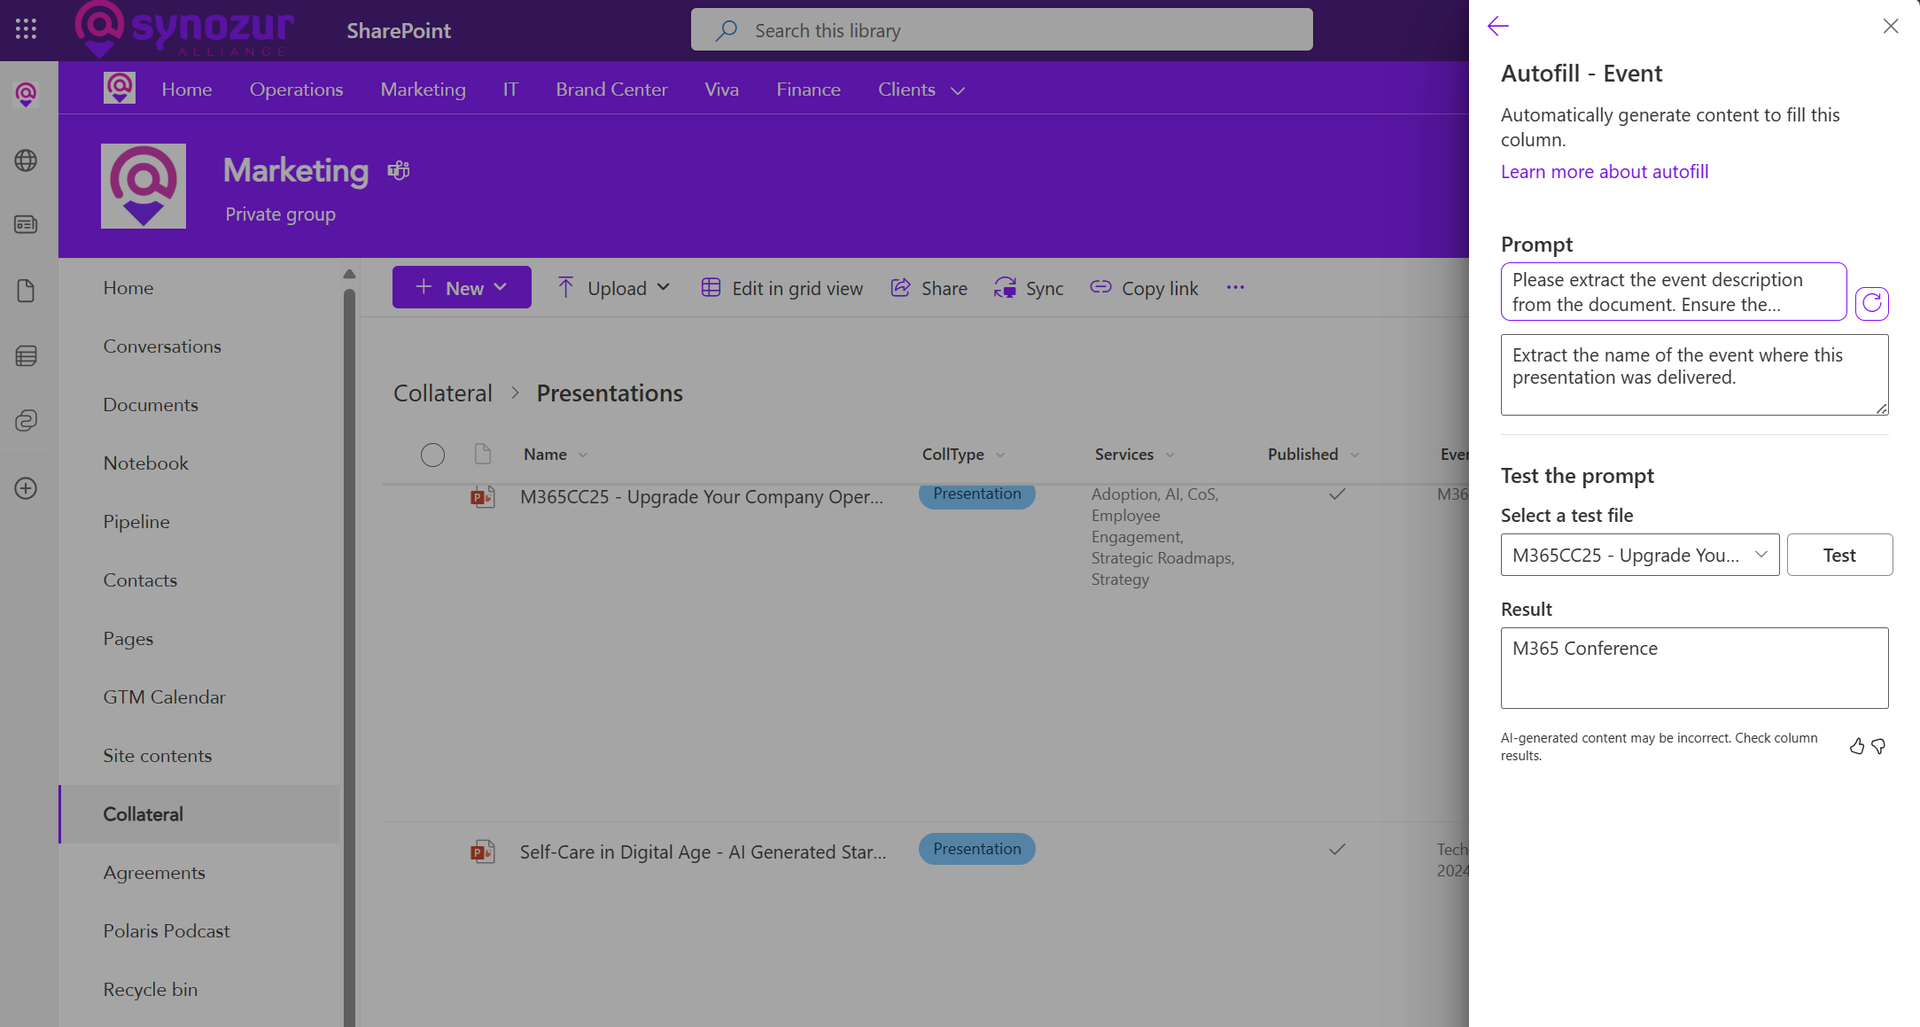Click the back arrow in Autofill panel
Viewport: 1920px width, 1027px height.
click(x=1498, y=26)
